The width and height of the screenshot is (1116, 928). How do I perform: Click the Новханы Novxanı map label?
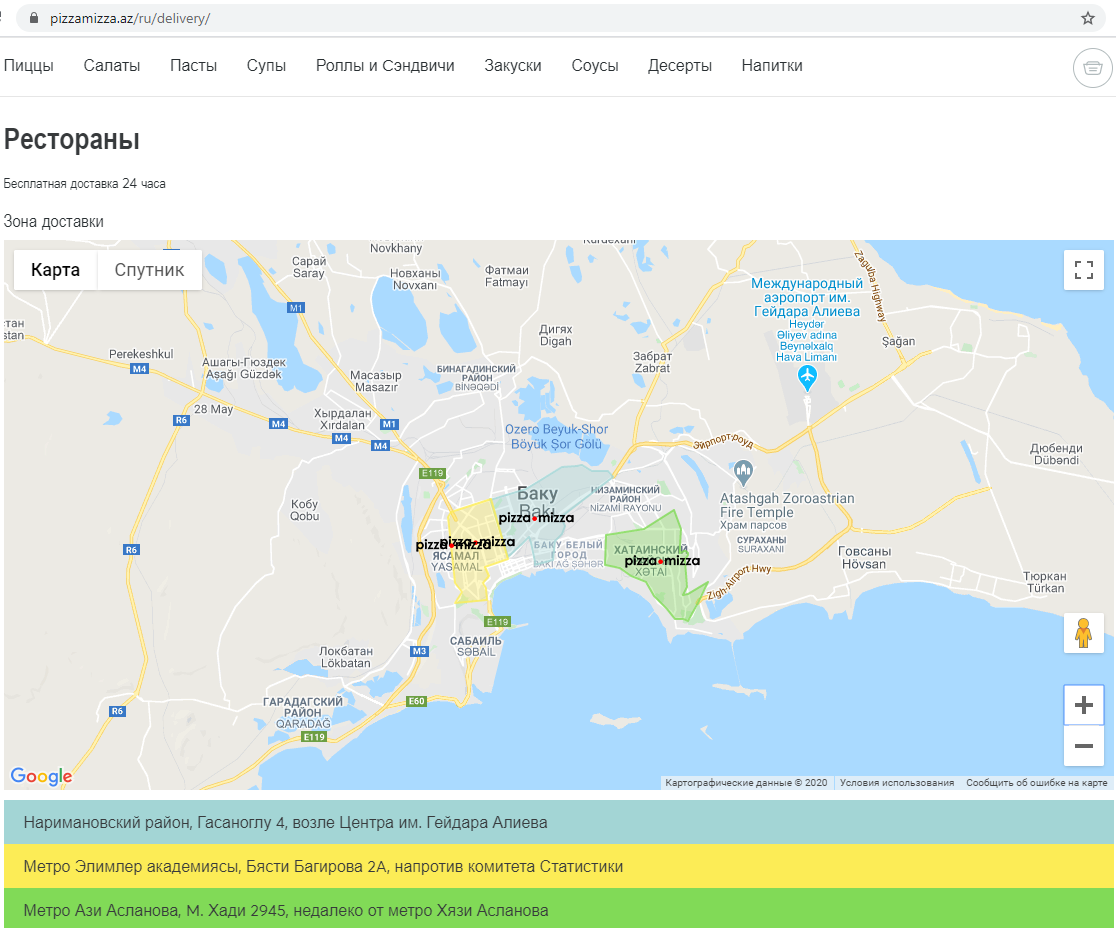coord(415,279)
